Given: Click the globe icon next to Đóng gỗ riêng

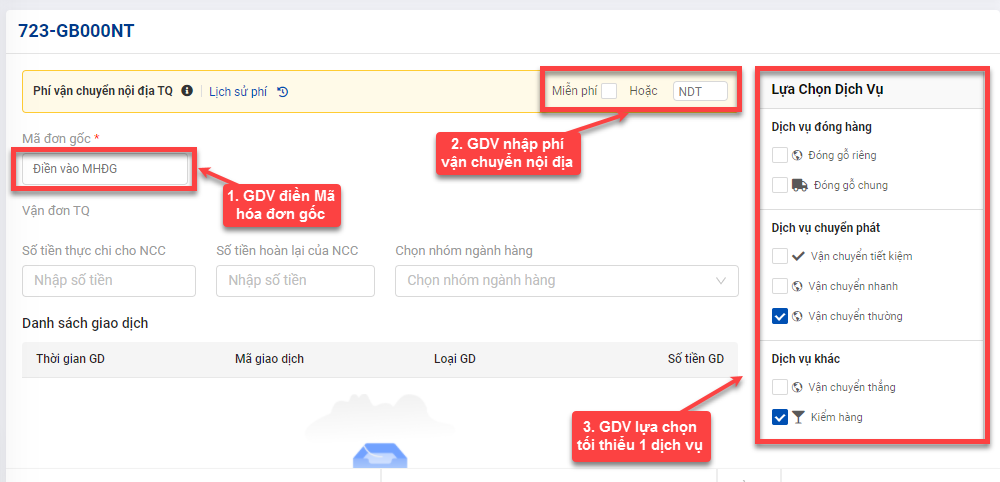Looking at the screenshot, I should click(797, 155).
